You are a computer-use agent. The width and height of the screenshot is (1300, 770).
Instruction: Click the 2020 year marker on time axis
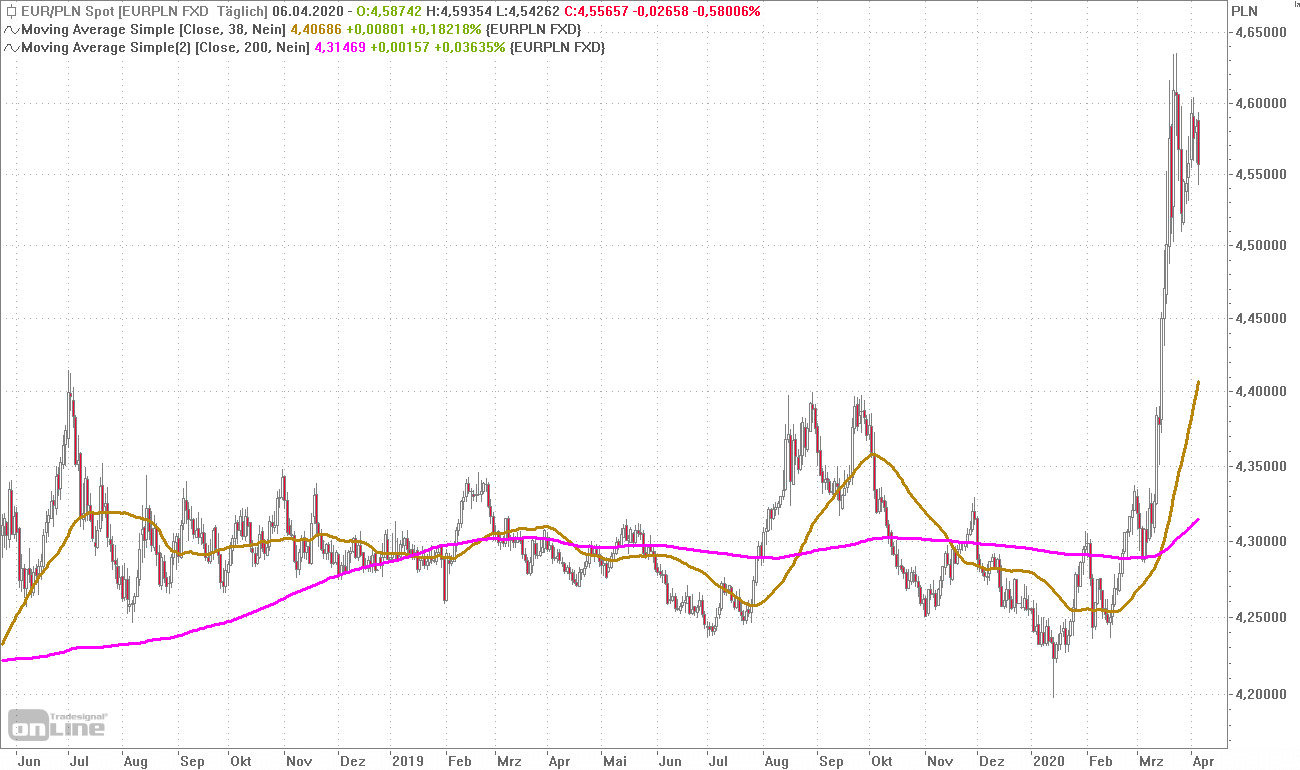(1048, 760)
